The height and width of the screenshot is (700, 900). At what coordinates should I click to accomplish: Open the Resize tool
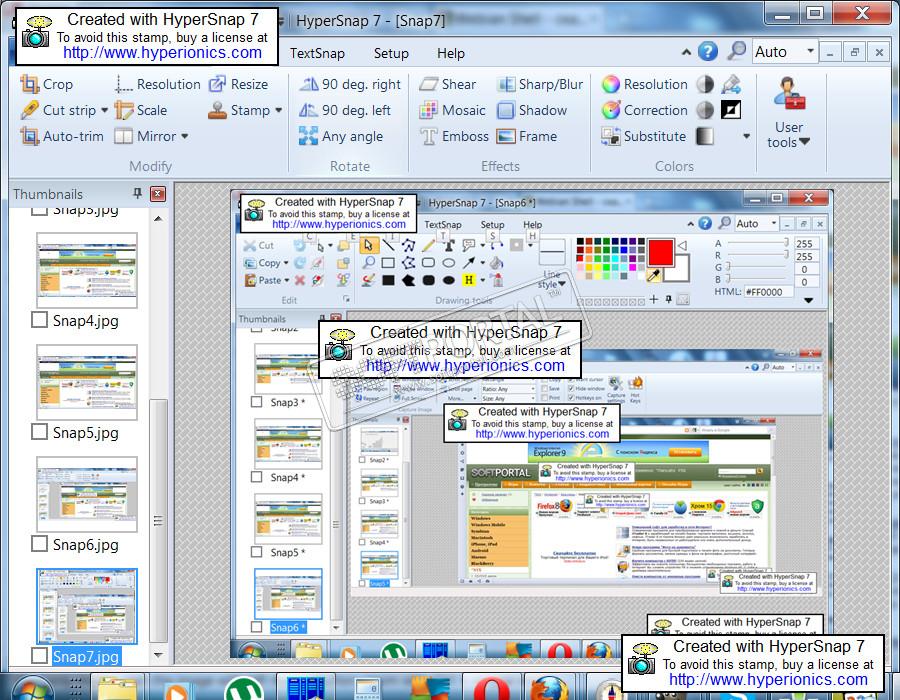click(238, 84)
